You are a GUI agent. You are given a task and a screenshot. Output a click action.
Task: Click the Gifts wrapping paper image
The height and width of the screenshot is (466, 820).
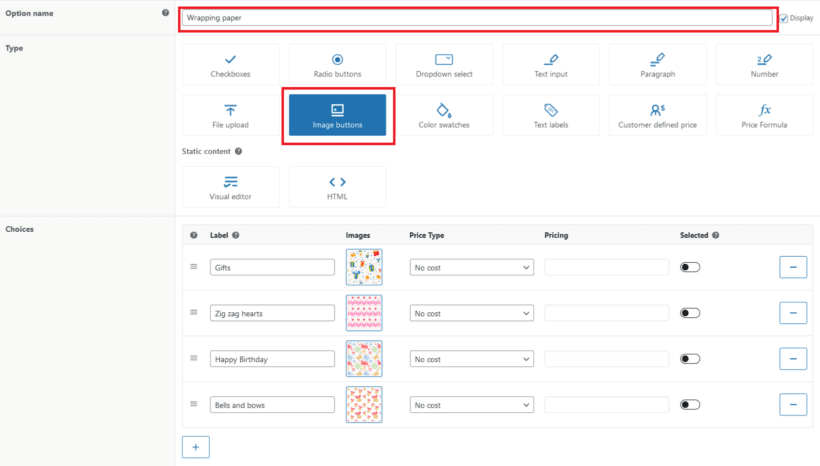[364, 267]
